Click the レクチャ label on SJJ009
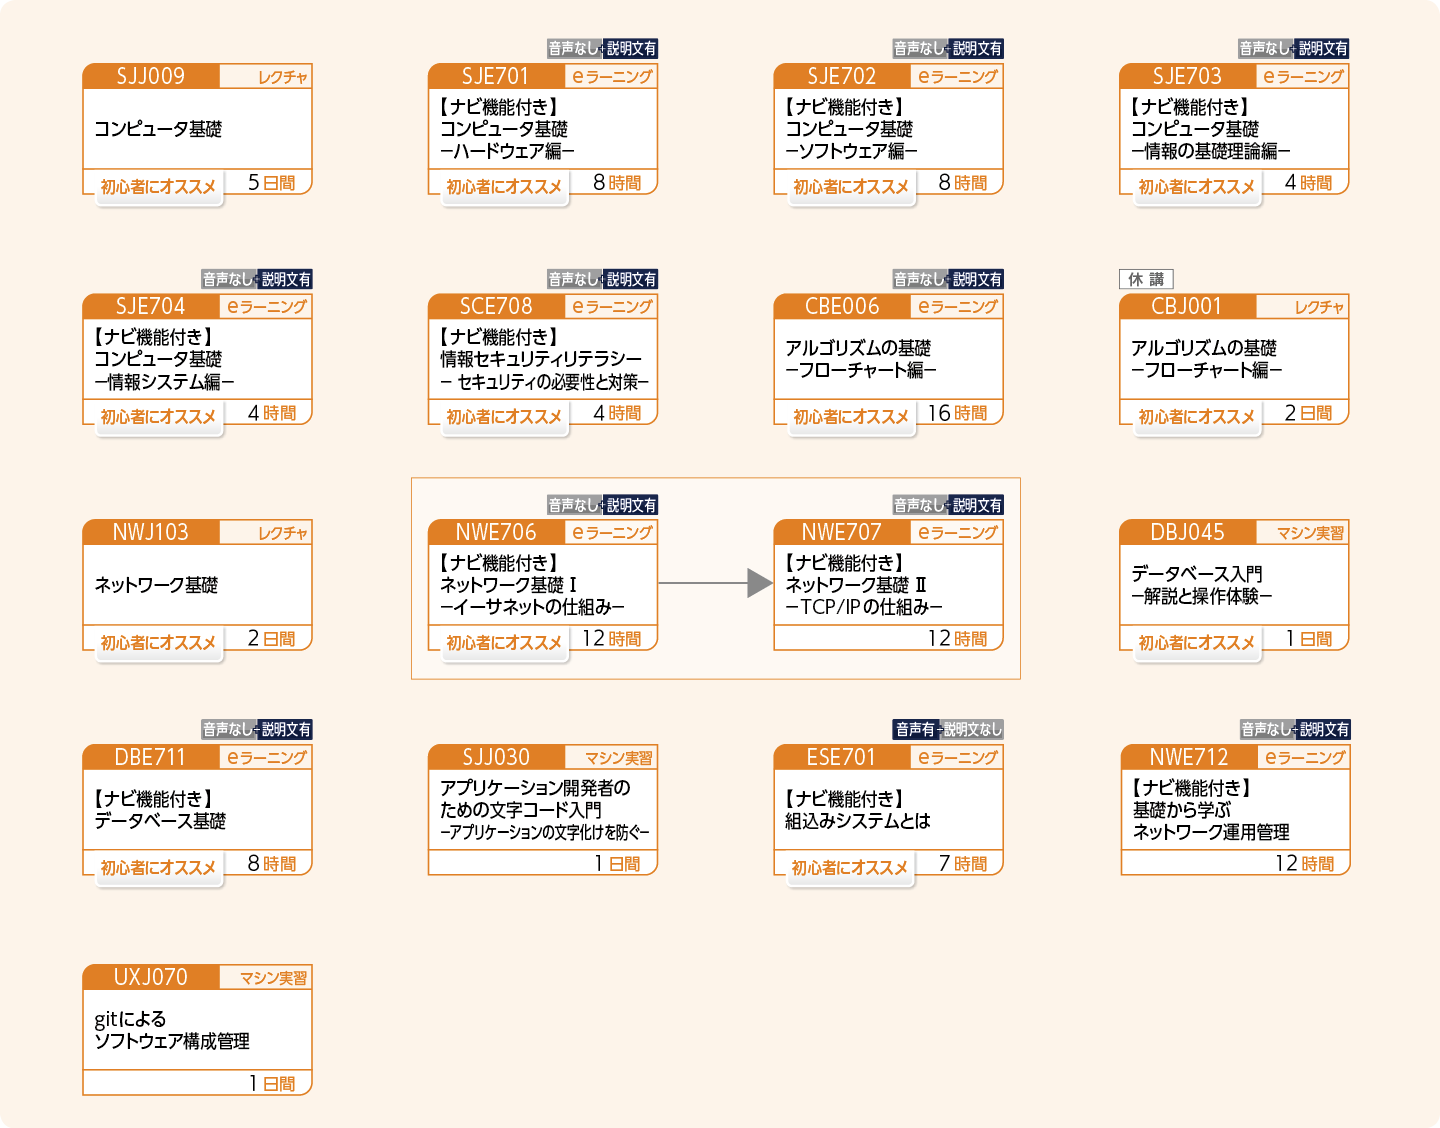The height and width of the screenshot is (1128, 1440). (x=282, y=77)
